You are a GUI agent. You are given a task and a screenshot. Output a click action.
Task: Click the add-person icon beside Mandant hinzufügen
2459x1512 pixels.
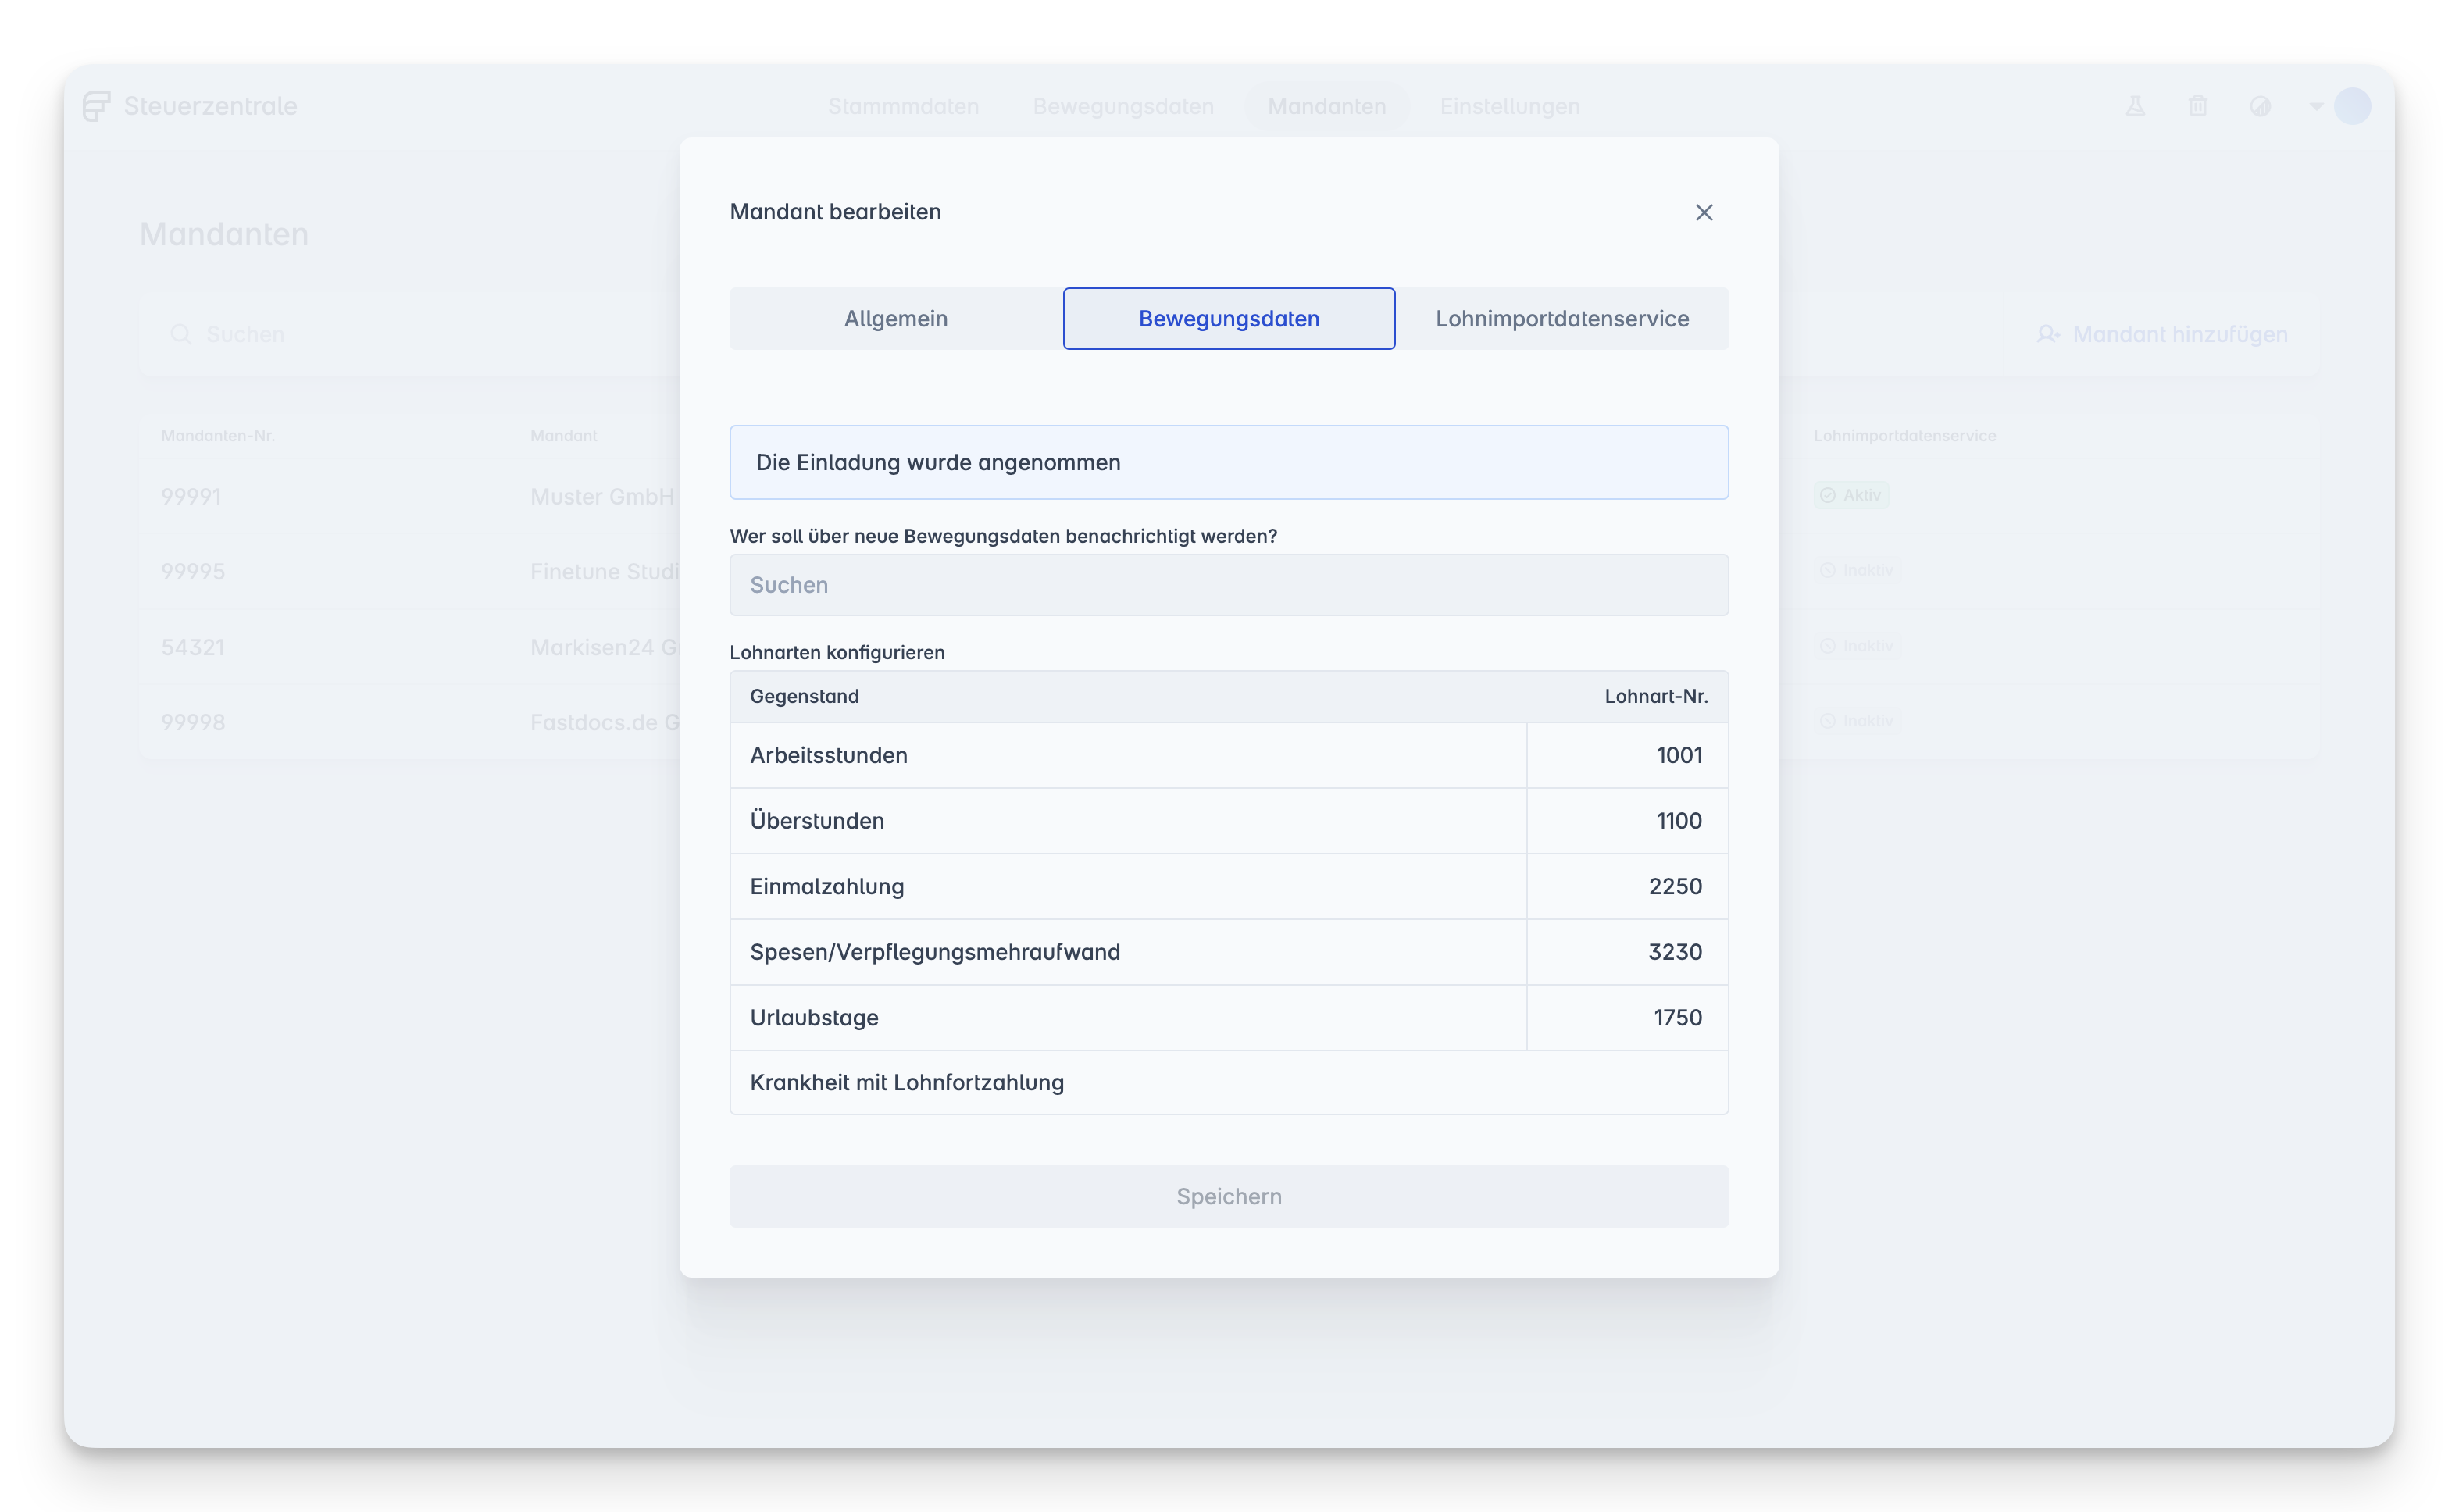coord(2047,334)
